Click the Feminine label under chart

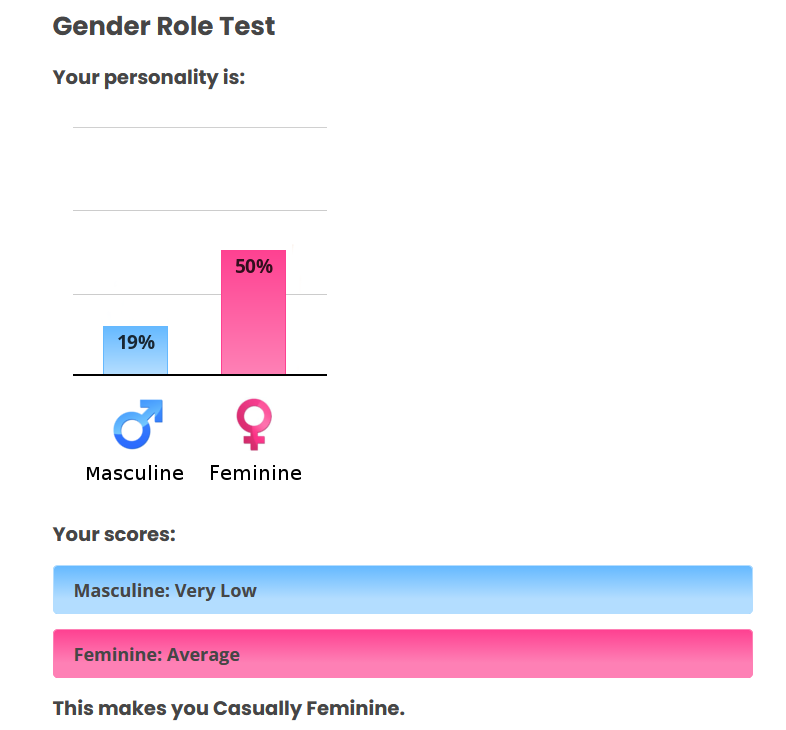[256, 473]
